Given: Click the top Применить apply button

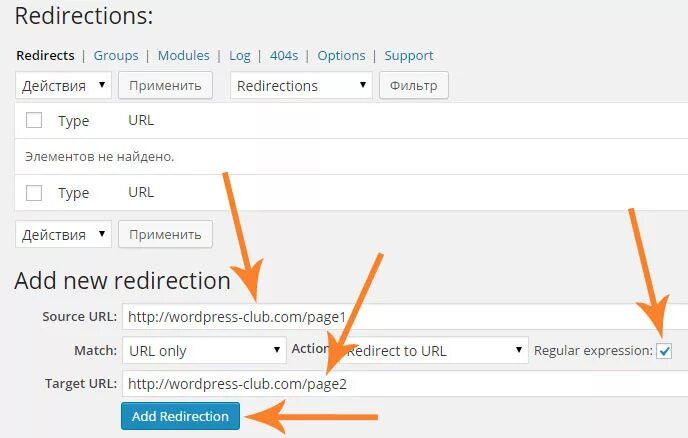Looking at the screenshot, I should (x=165, y=86).
